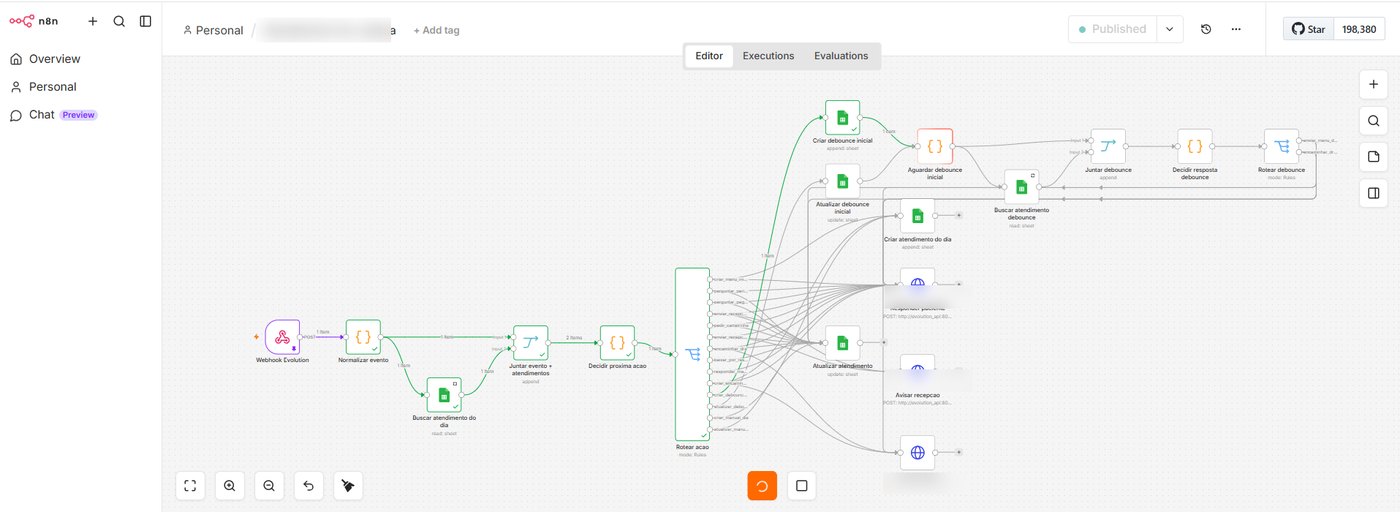Select the Buscar atendimento debounce node

point(1021,187)
